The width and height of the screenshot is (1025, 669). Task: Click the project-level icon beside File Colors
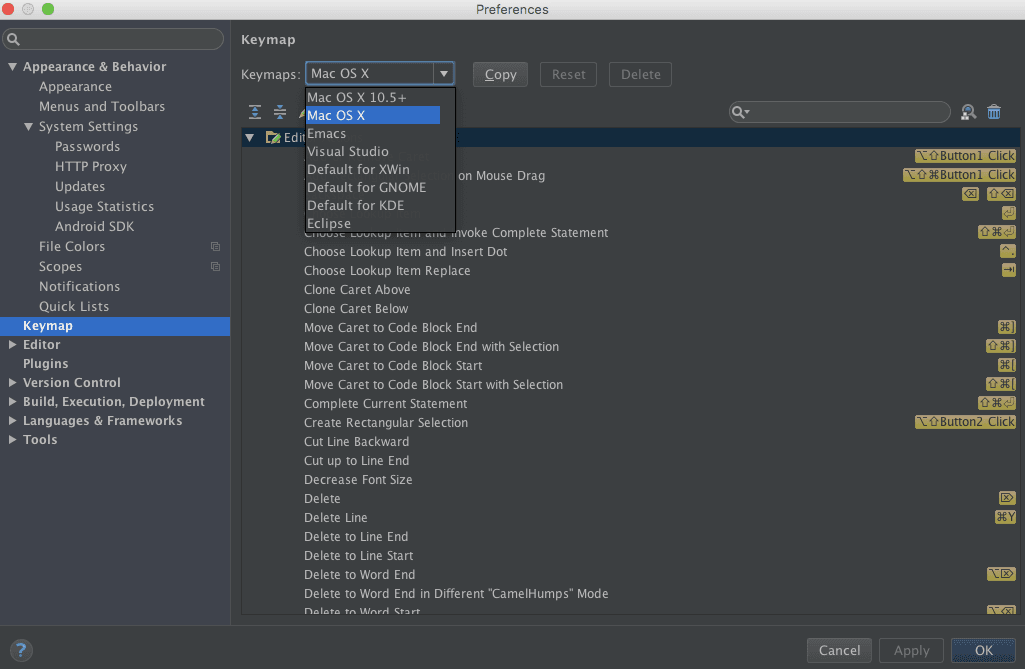(x=215, y=247)
